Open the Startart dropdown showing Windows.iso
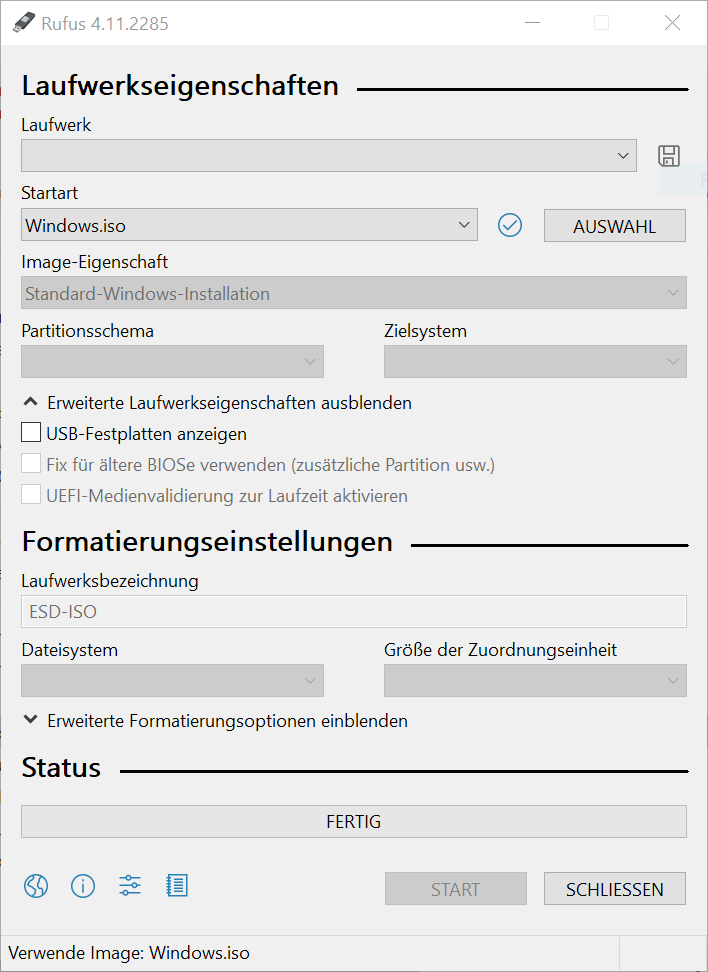Screen dimensions: 708x972 click(x=249, y=224)
